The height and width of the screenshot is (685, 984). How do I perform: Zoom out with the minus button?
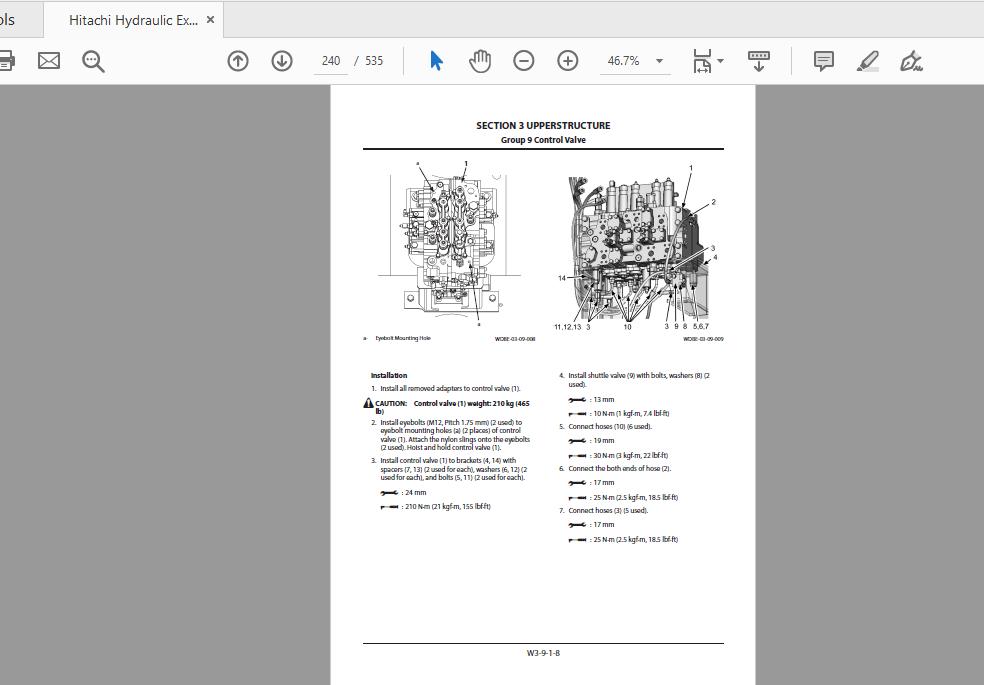pos(523,61)
